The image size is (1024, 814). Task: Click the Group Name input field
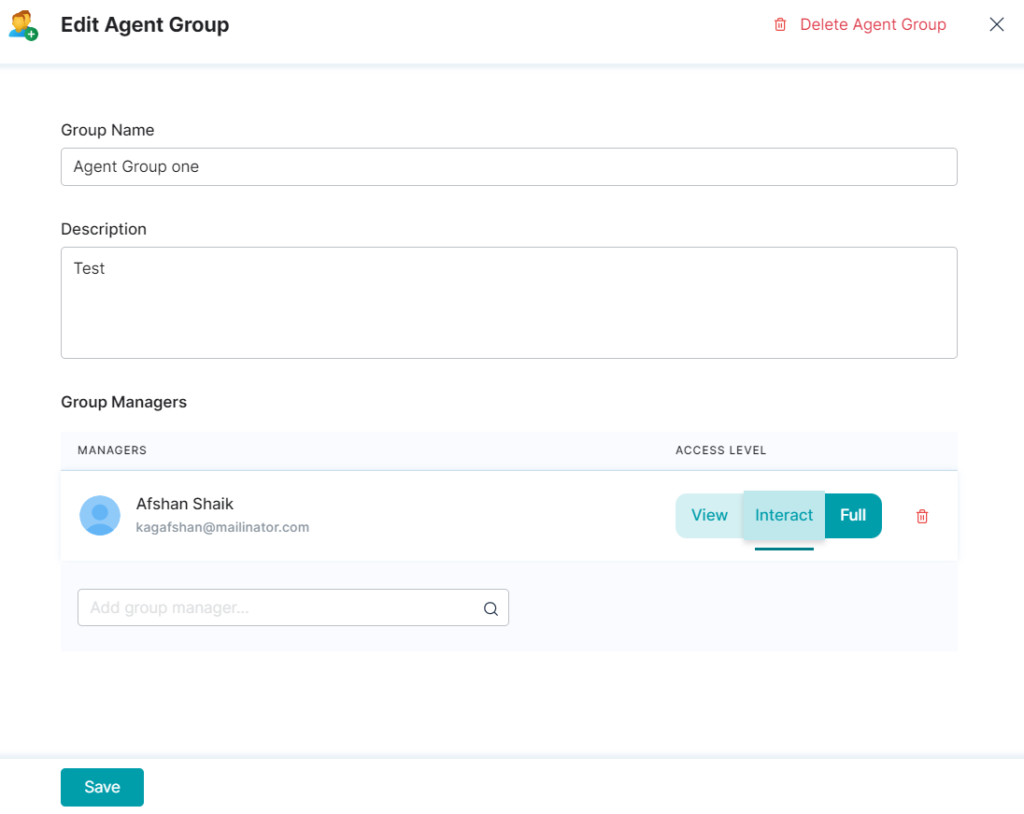[509, 166]
